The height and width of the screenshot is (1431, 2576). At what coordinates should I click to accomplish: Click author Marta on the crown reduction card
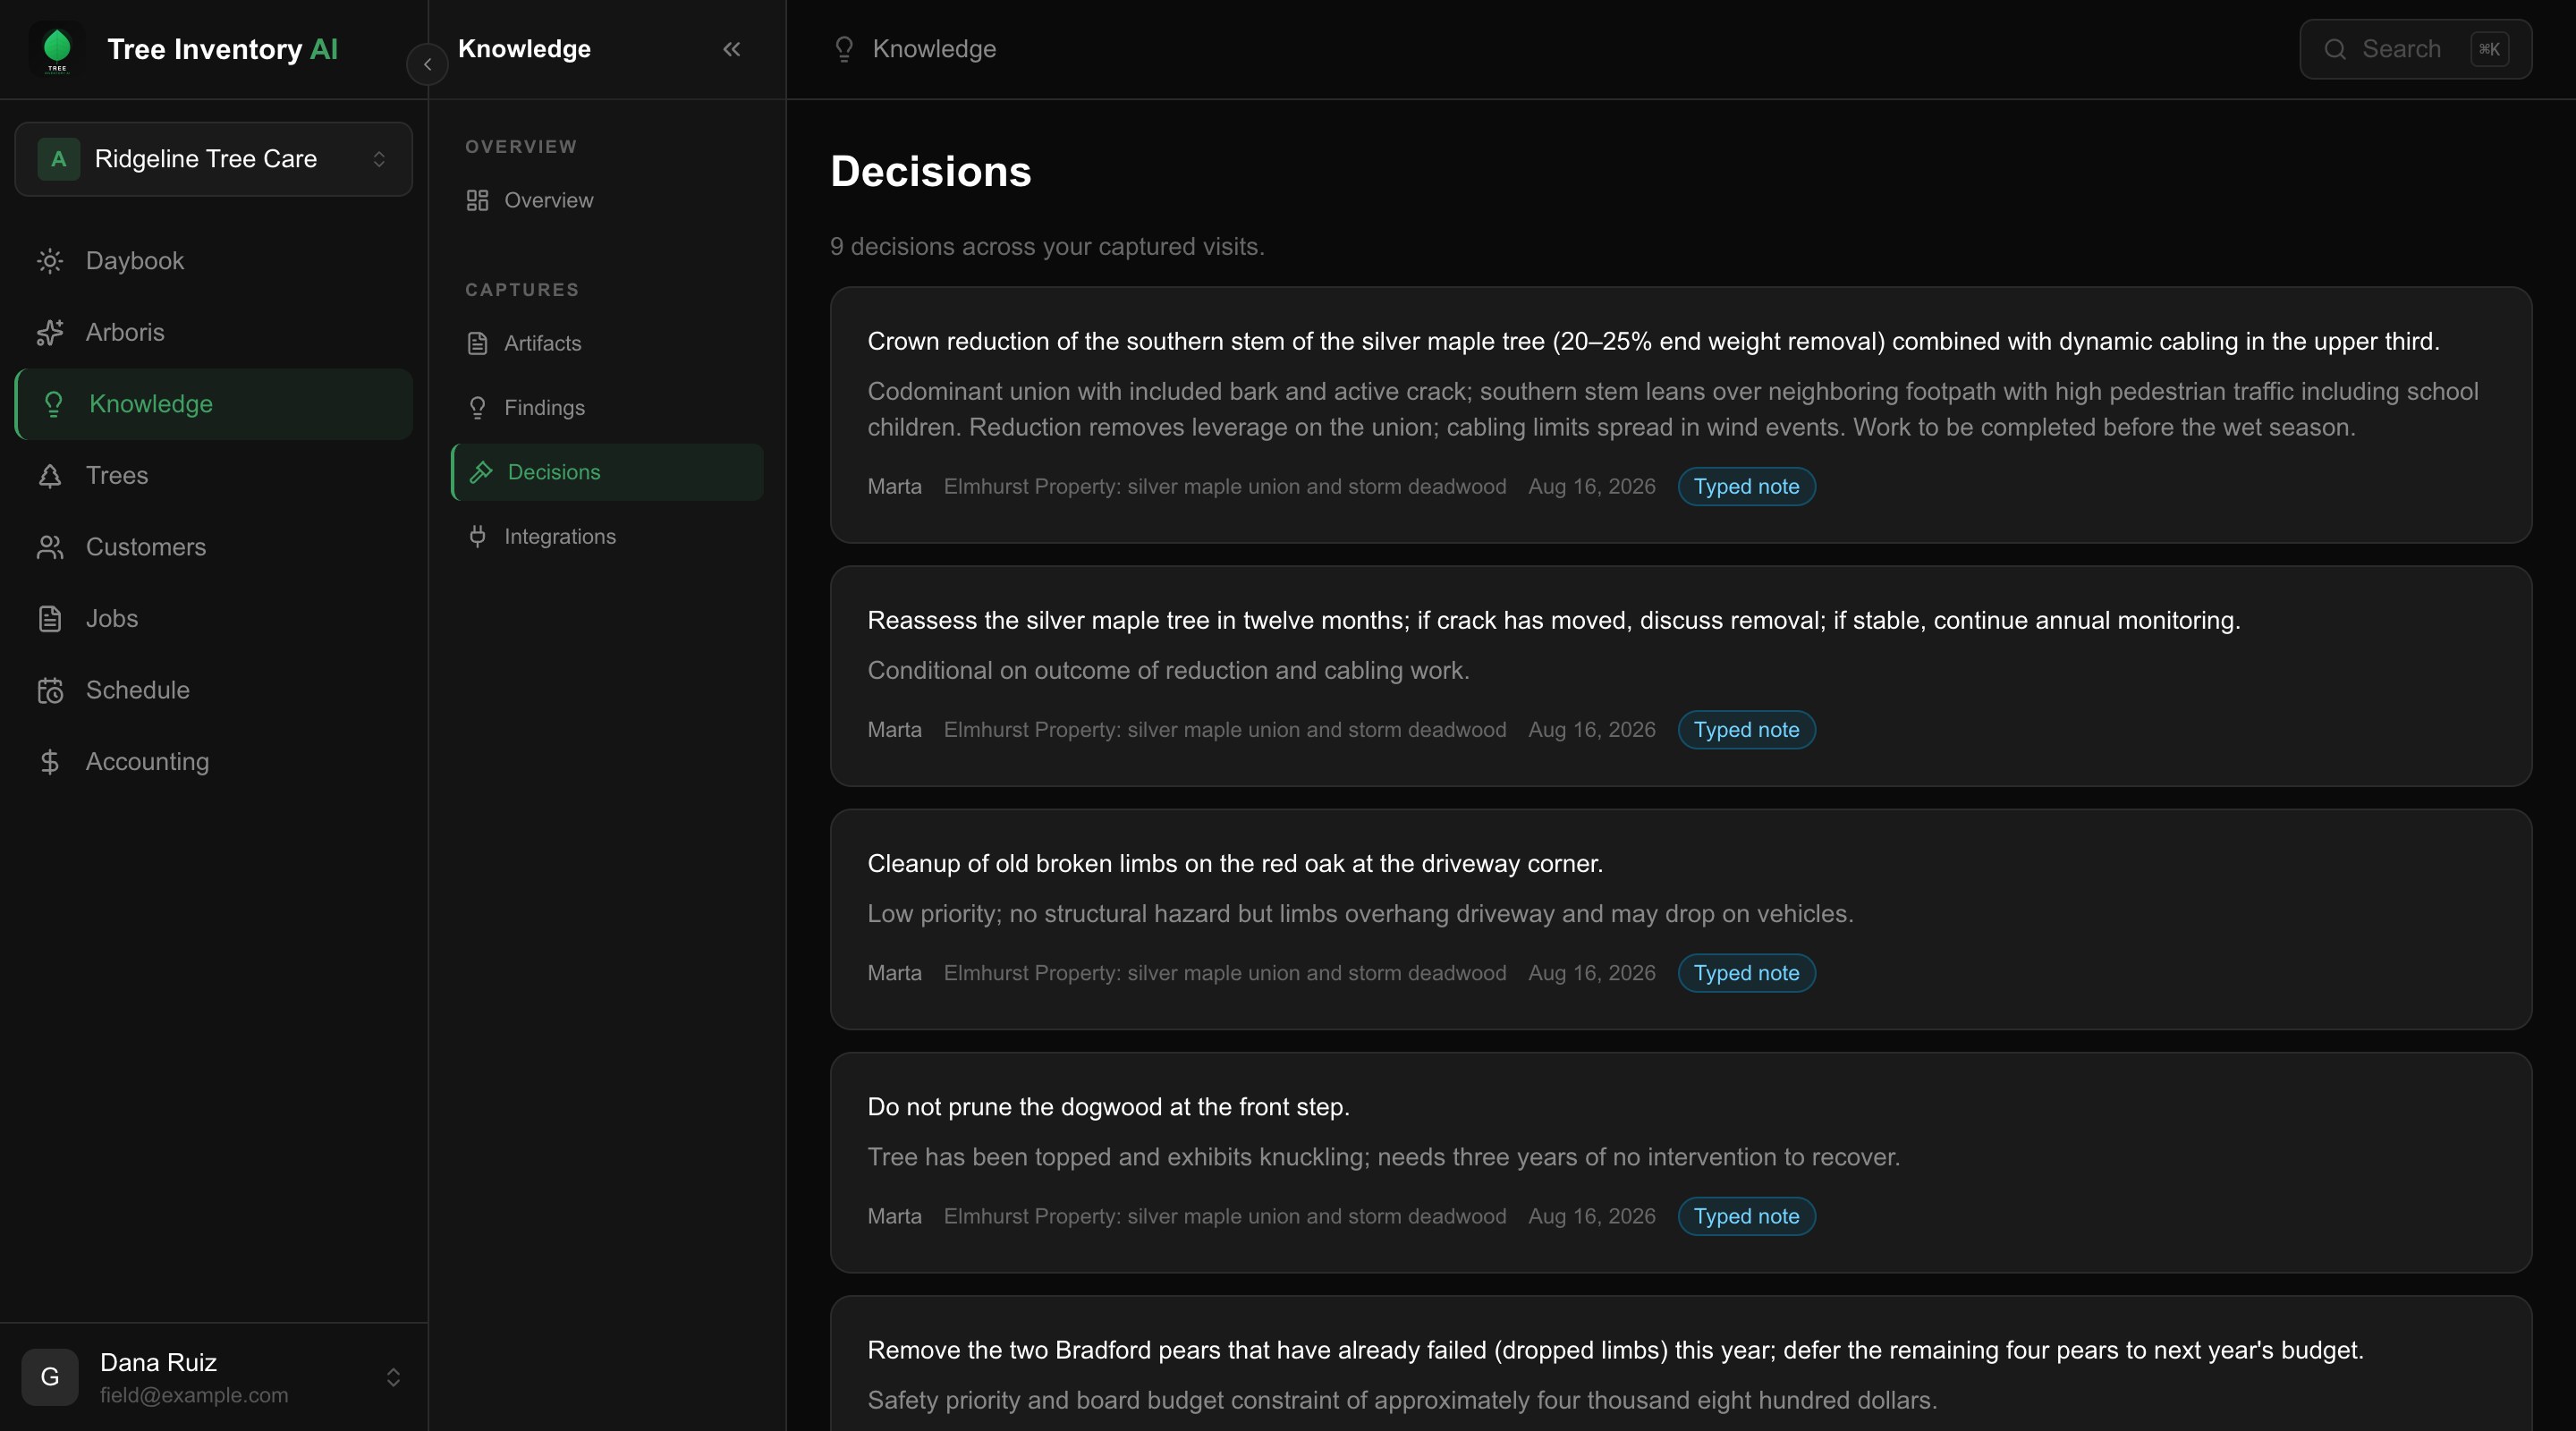[x=894, y=487]
